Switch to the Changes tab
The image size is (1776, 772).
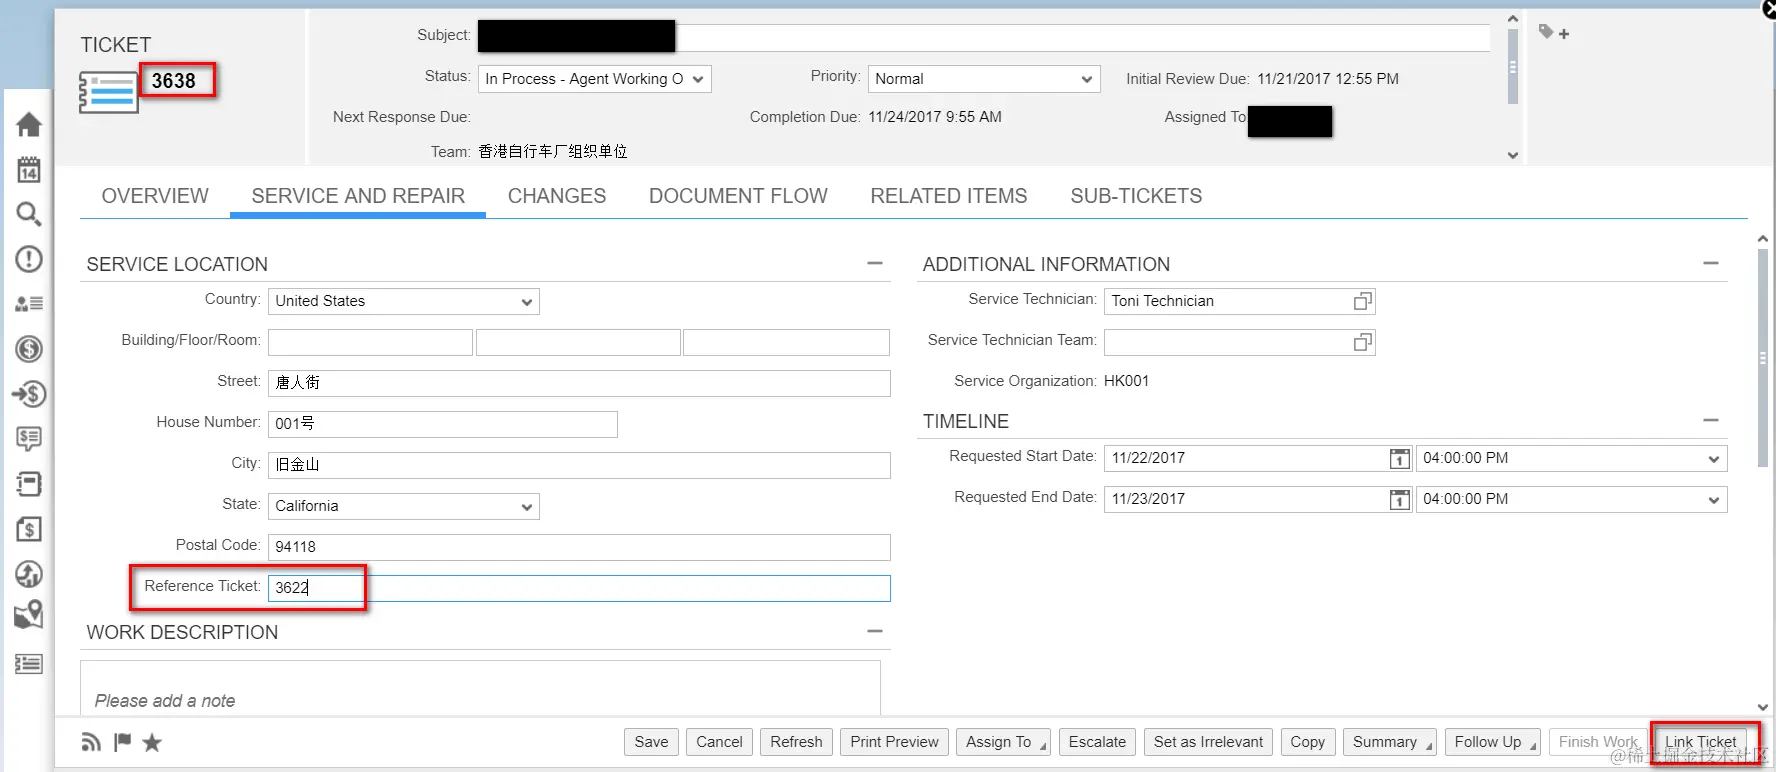point(557,196)
